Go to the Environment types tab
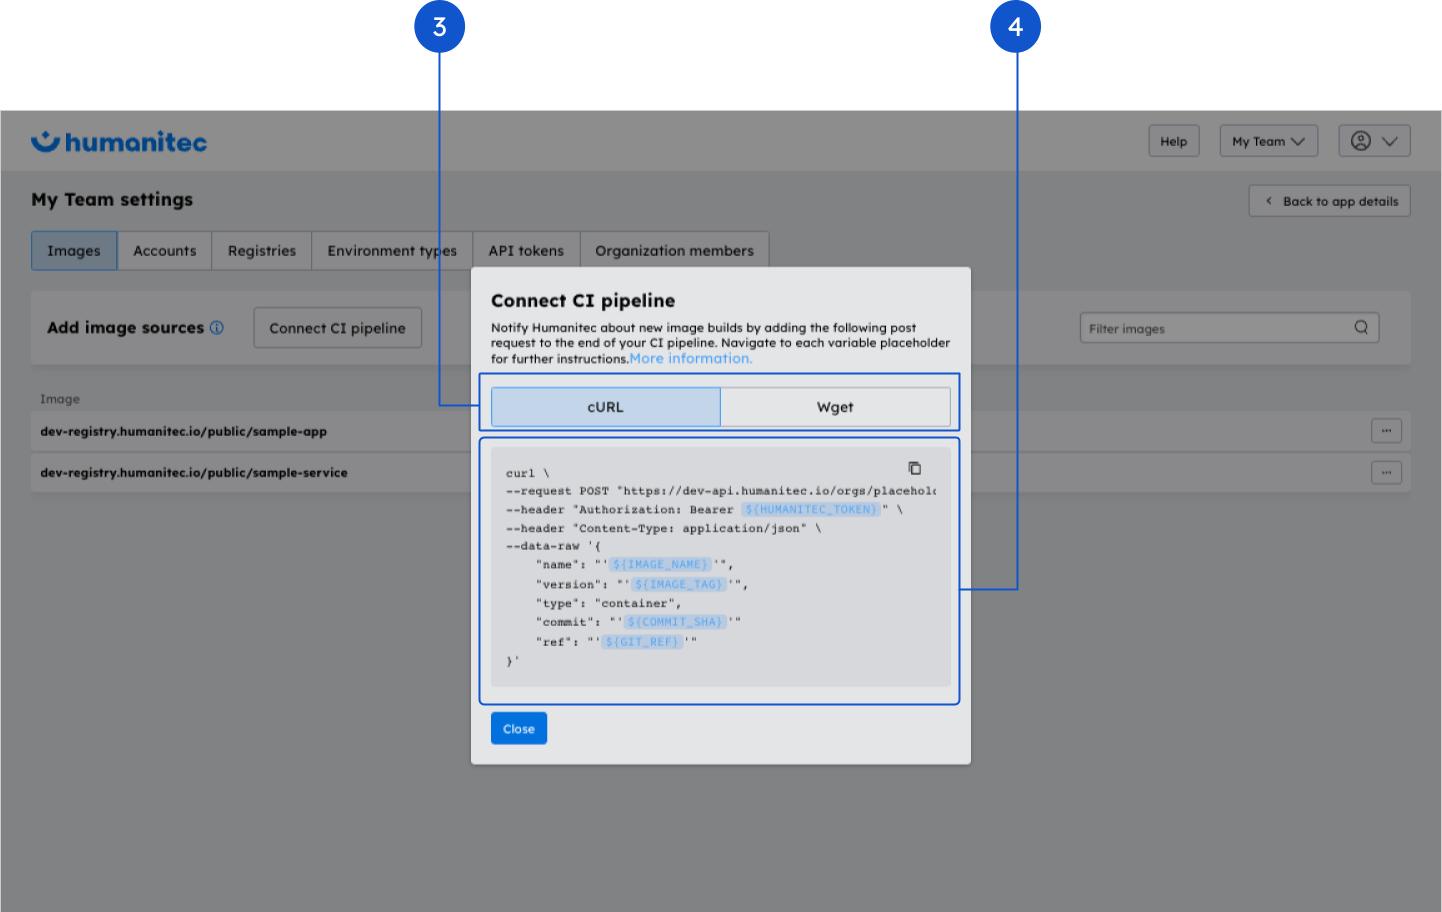1442x912 pixels. click(392, 251)
